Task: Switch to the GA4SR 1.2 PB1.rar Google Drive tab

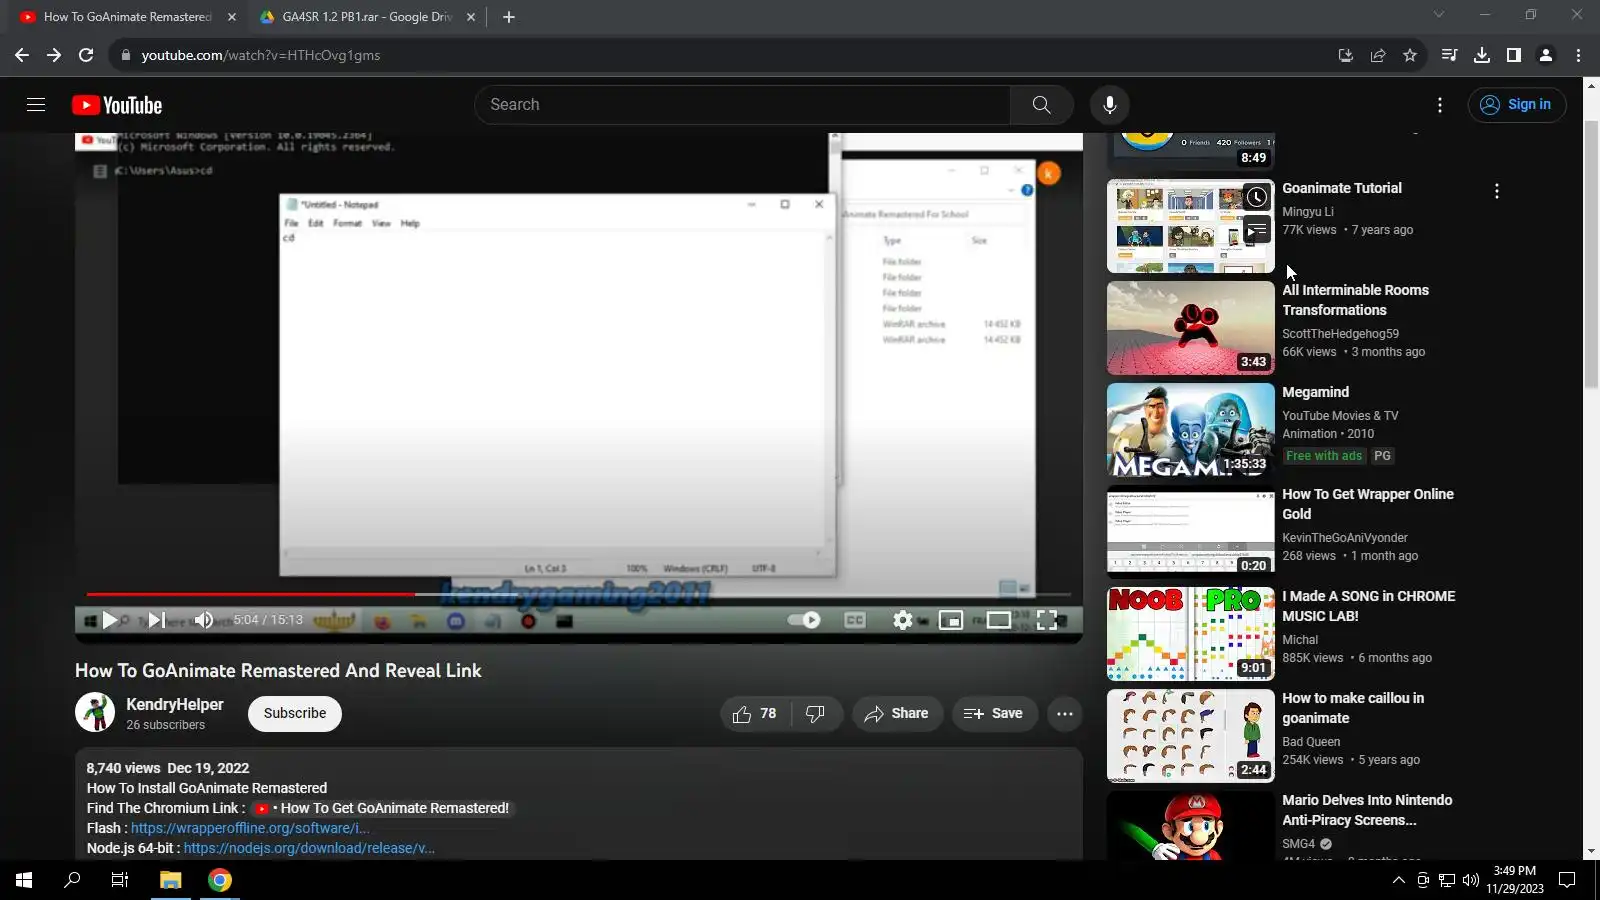Action: tap(366, 17)
